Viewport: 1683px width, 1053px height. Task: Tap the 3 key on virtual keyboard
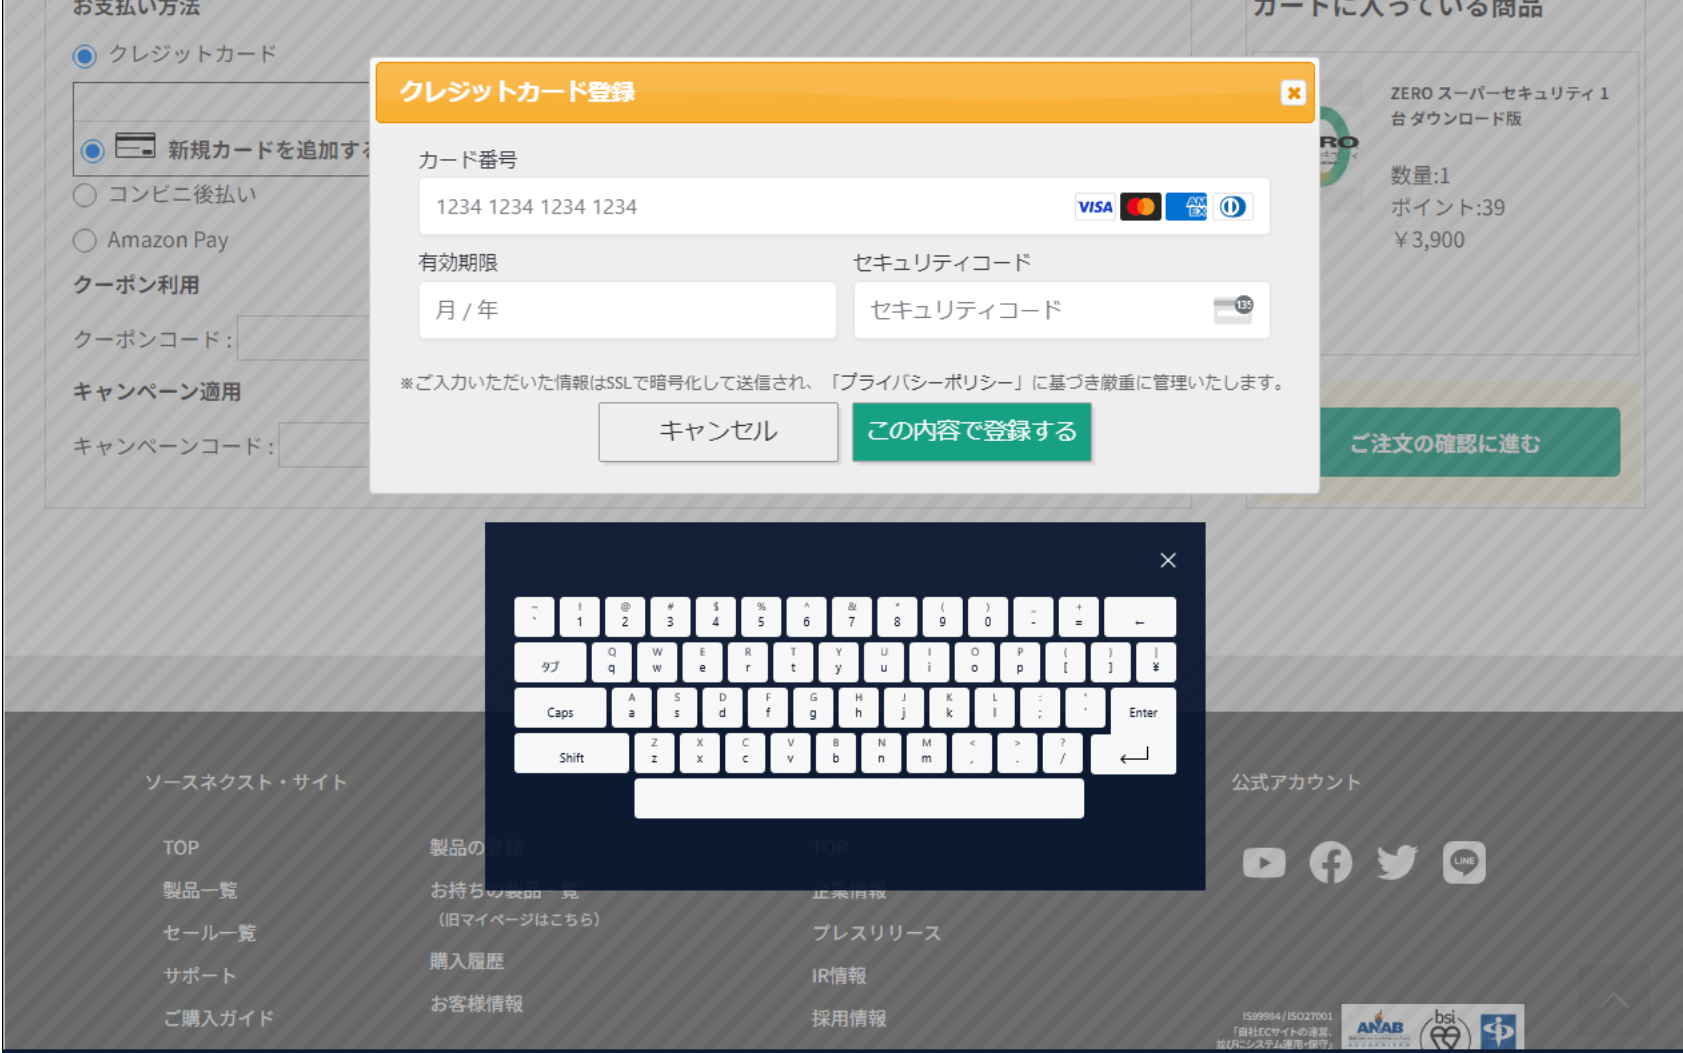click(670, 617)
